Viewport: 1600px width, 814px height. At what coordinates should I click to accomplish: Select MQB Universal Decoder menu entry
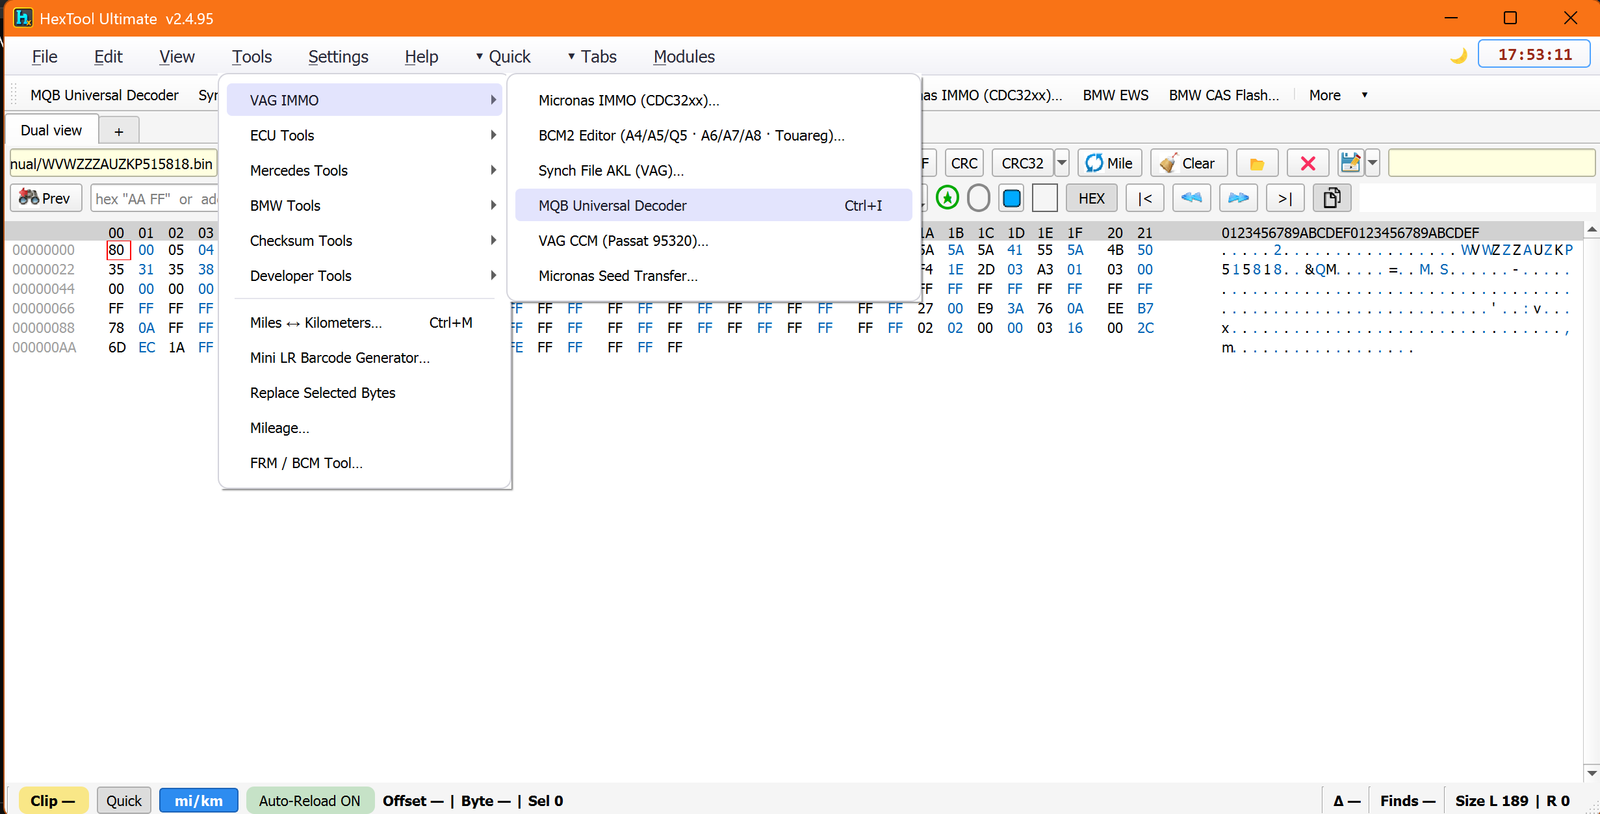[x=713, y=205]
